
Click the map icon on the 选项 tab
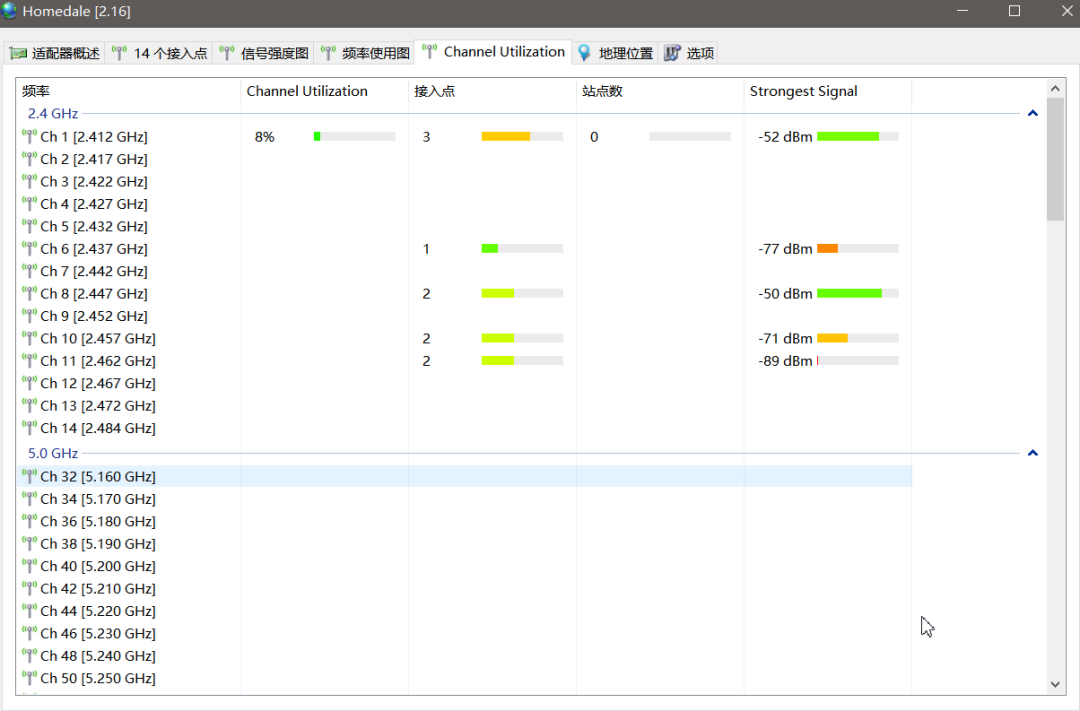coord(672,52)
